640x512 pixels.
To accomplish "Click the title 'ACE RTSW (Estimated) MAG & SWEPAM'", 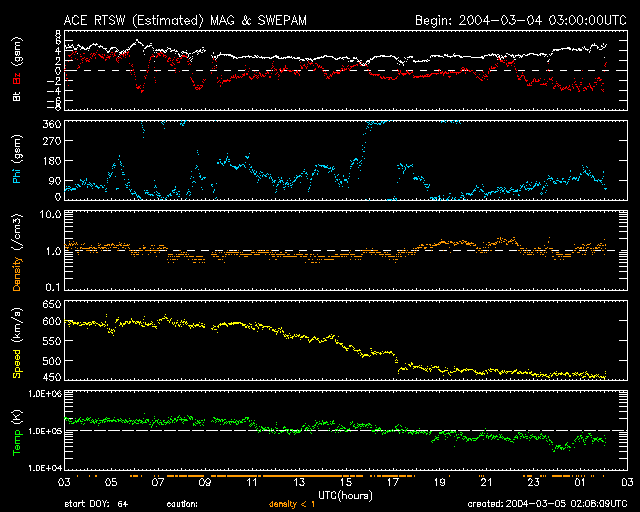I will pyautogui.click(x=185, y=20).
